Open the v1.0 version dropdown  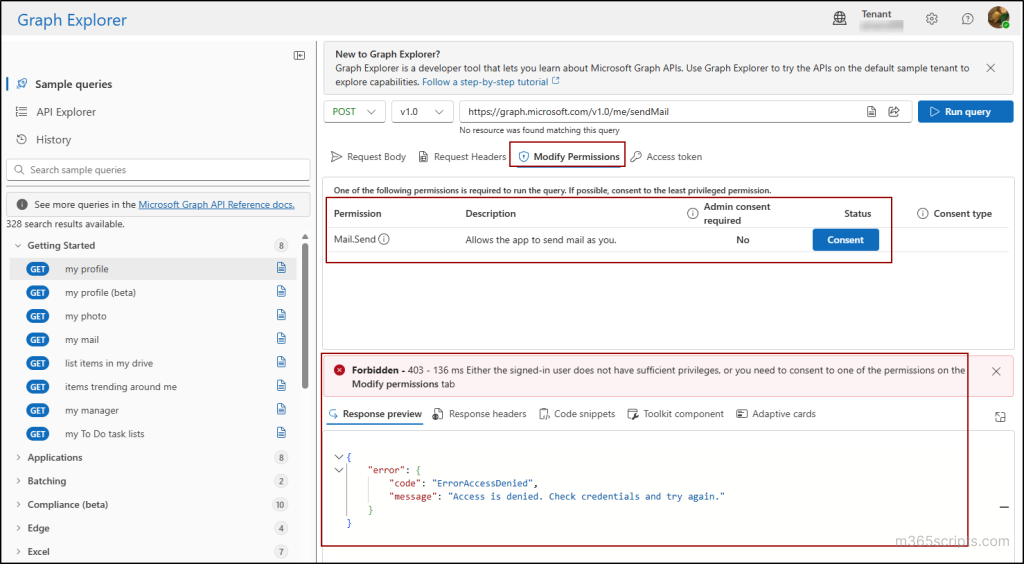pos(423,112)
